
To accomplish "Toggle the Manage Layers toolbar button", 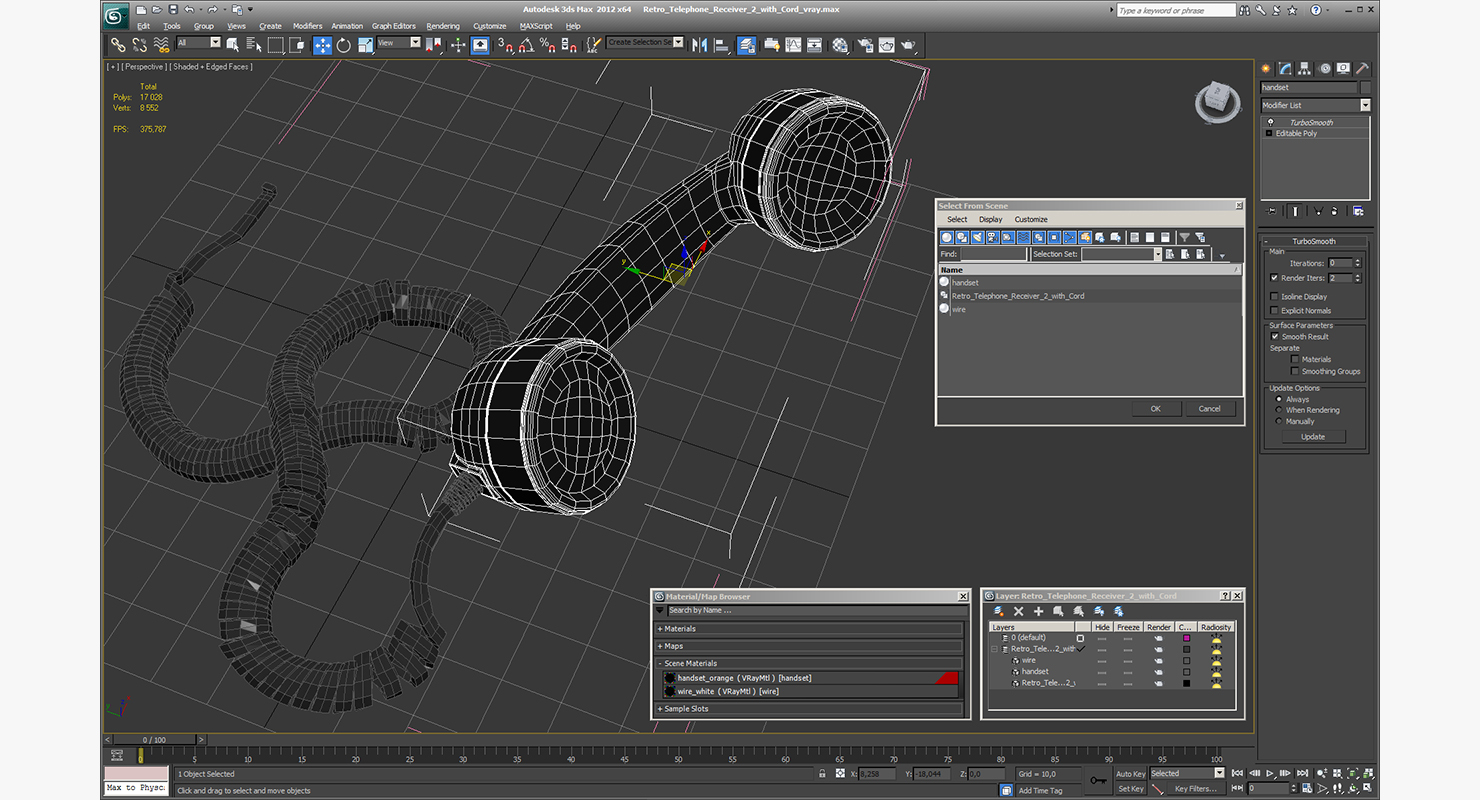I will [x=747, y=45].
